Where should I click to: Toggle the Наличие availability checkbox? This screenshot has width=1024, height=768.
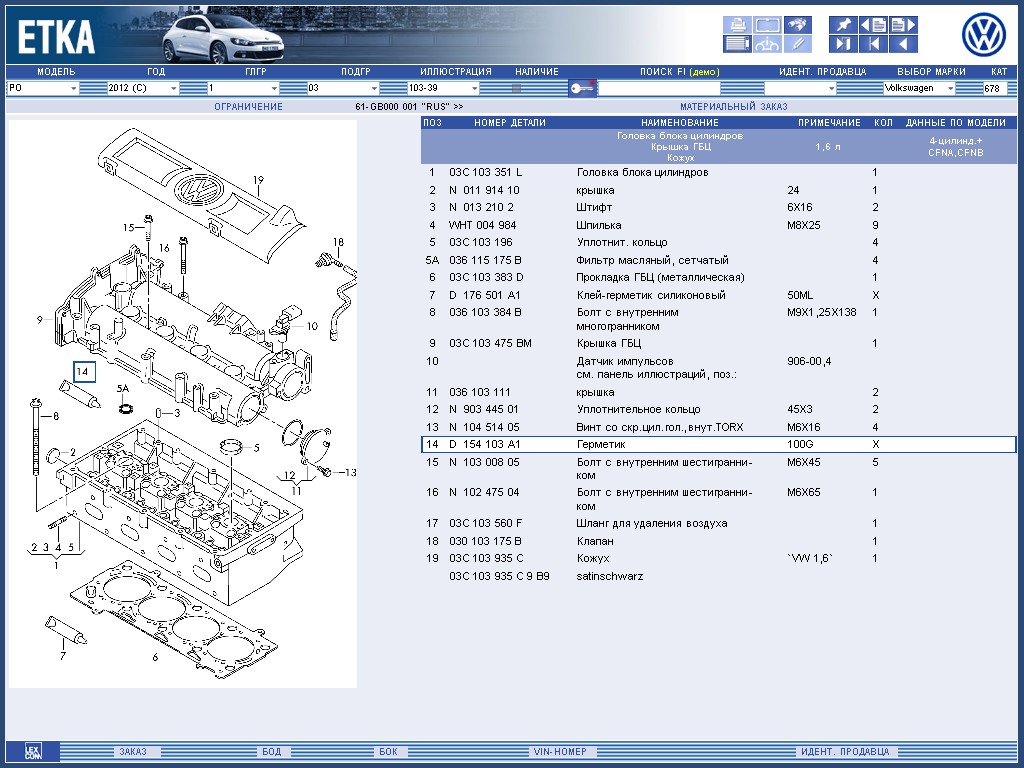[x=517, y=88]
